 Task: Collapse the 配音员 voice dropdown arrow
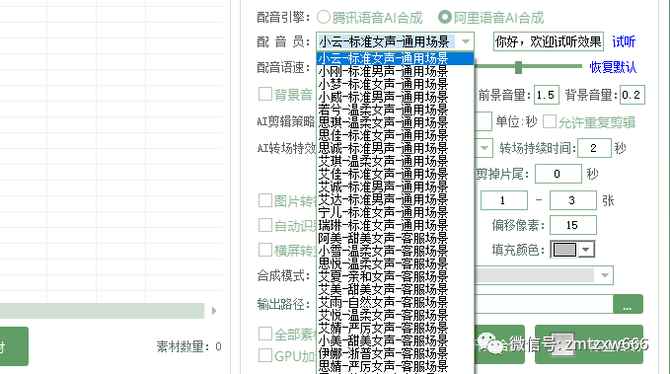click(466, 41)
